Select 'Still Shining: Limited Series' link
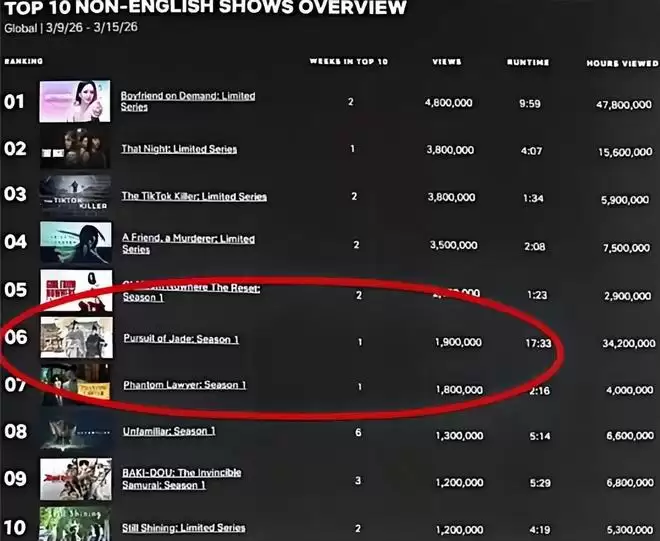 pos(183,527)
